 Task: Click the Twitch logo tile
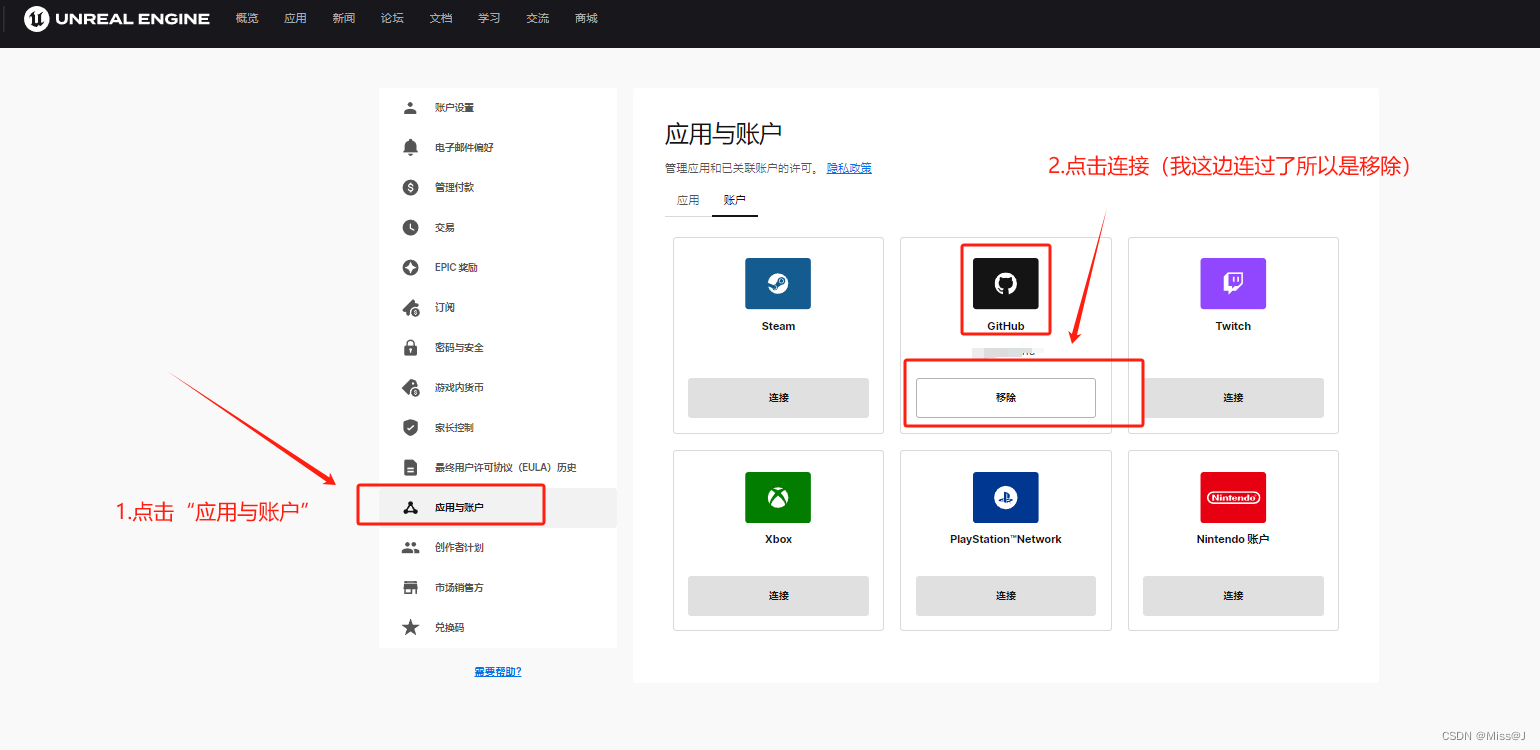coord(1233,283)
